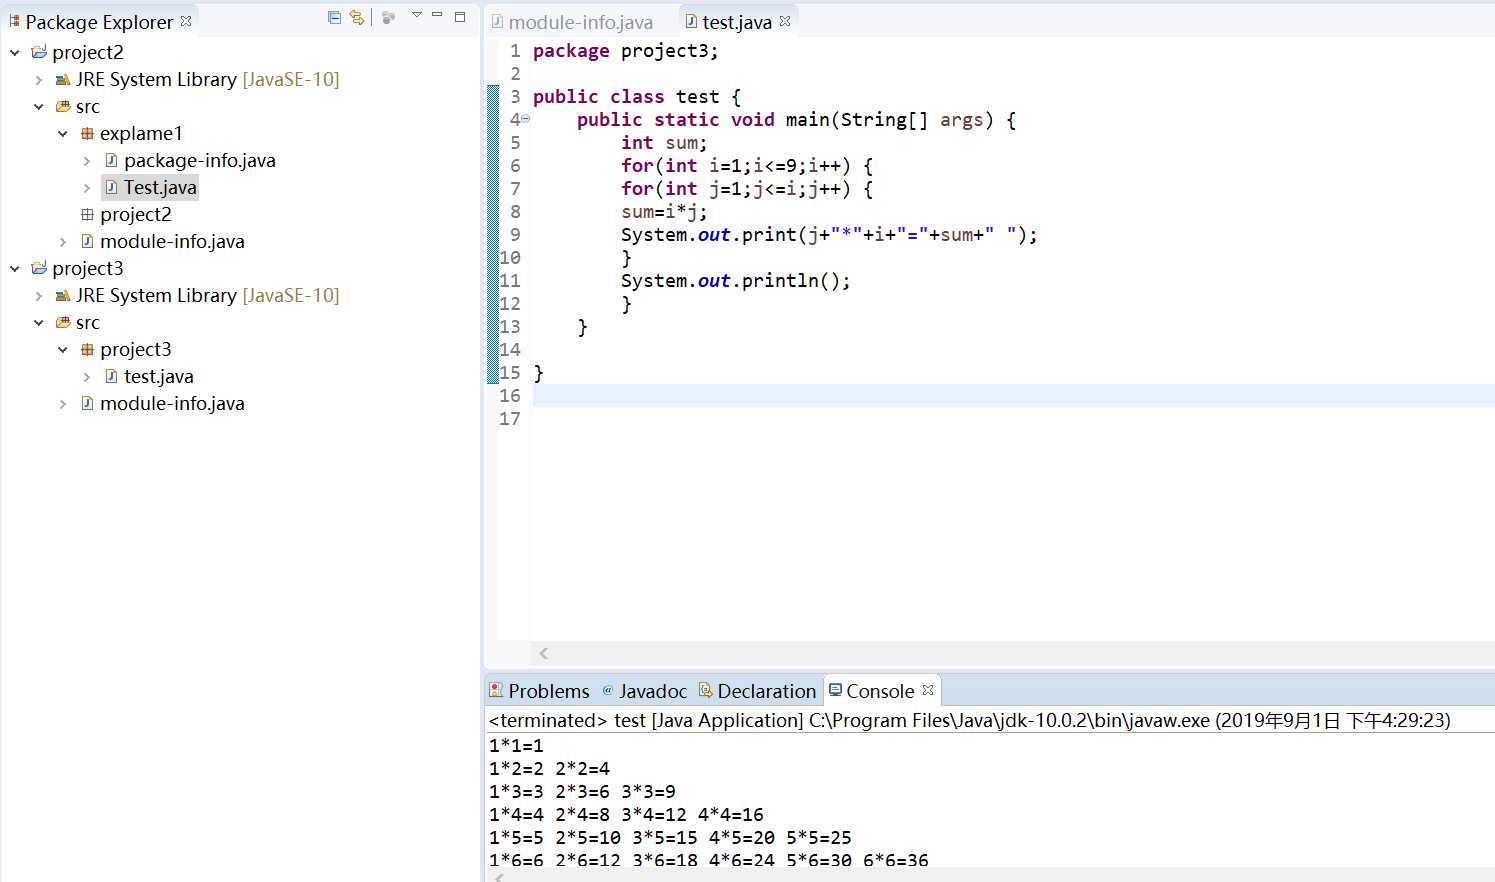Select Test.java in explame1 package
1495x882 pixels.
(160, 187)
